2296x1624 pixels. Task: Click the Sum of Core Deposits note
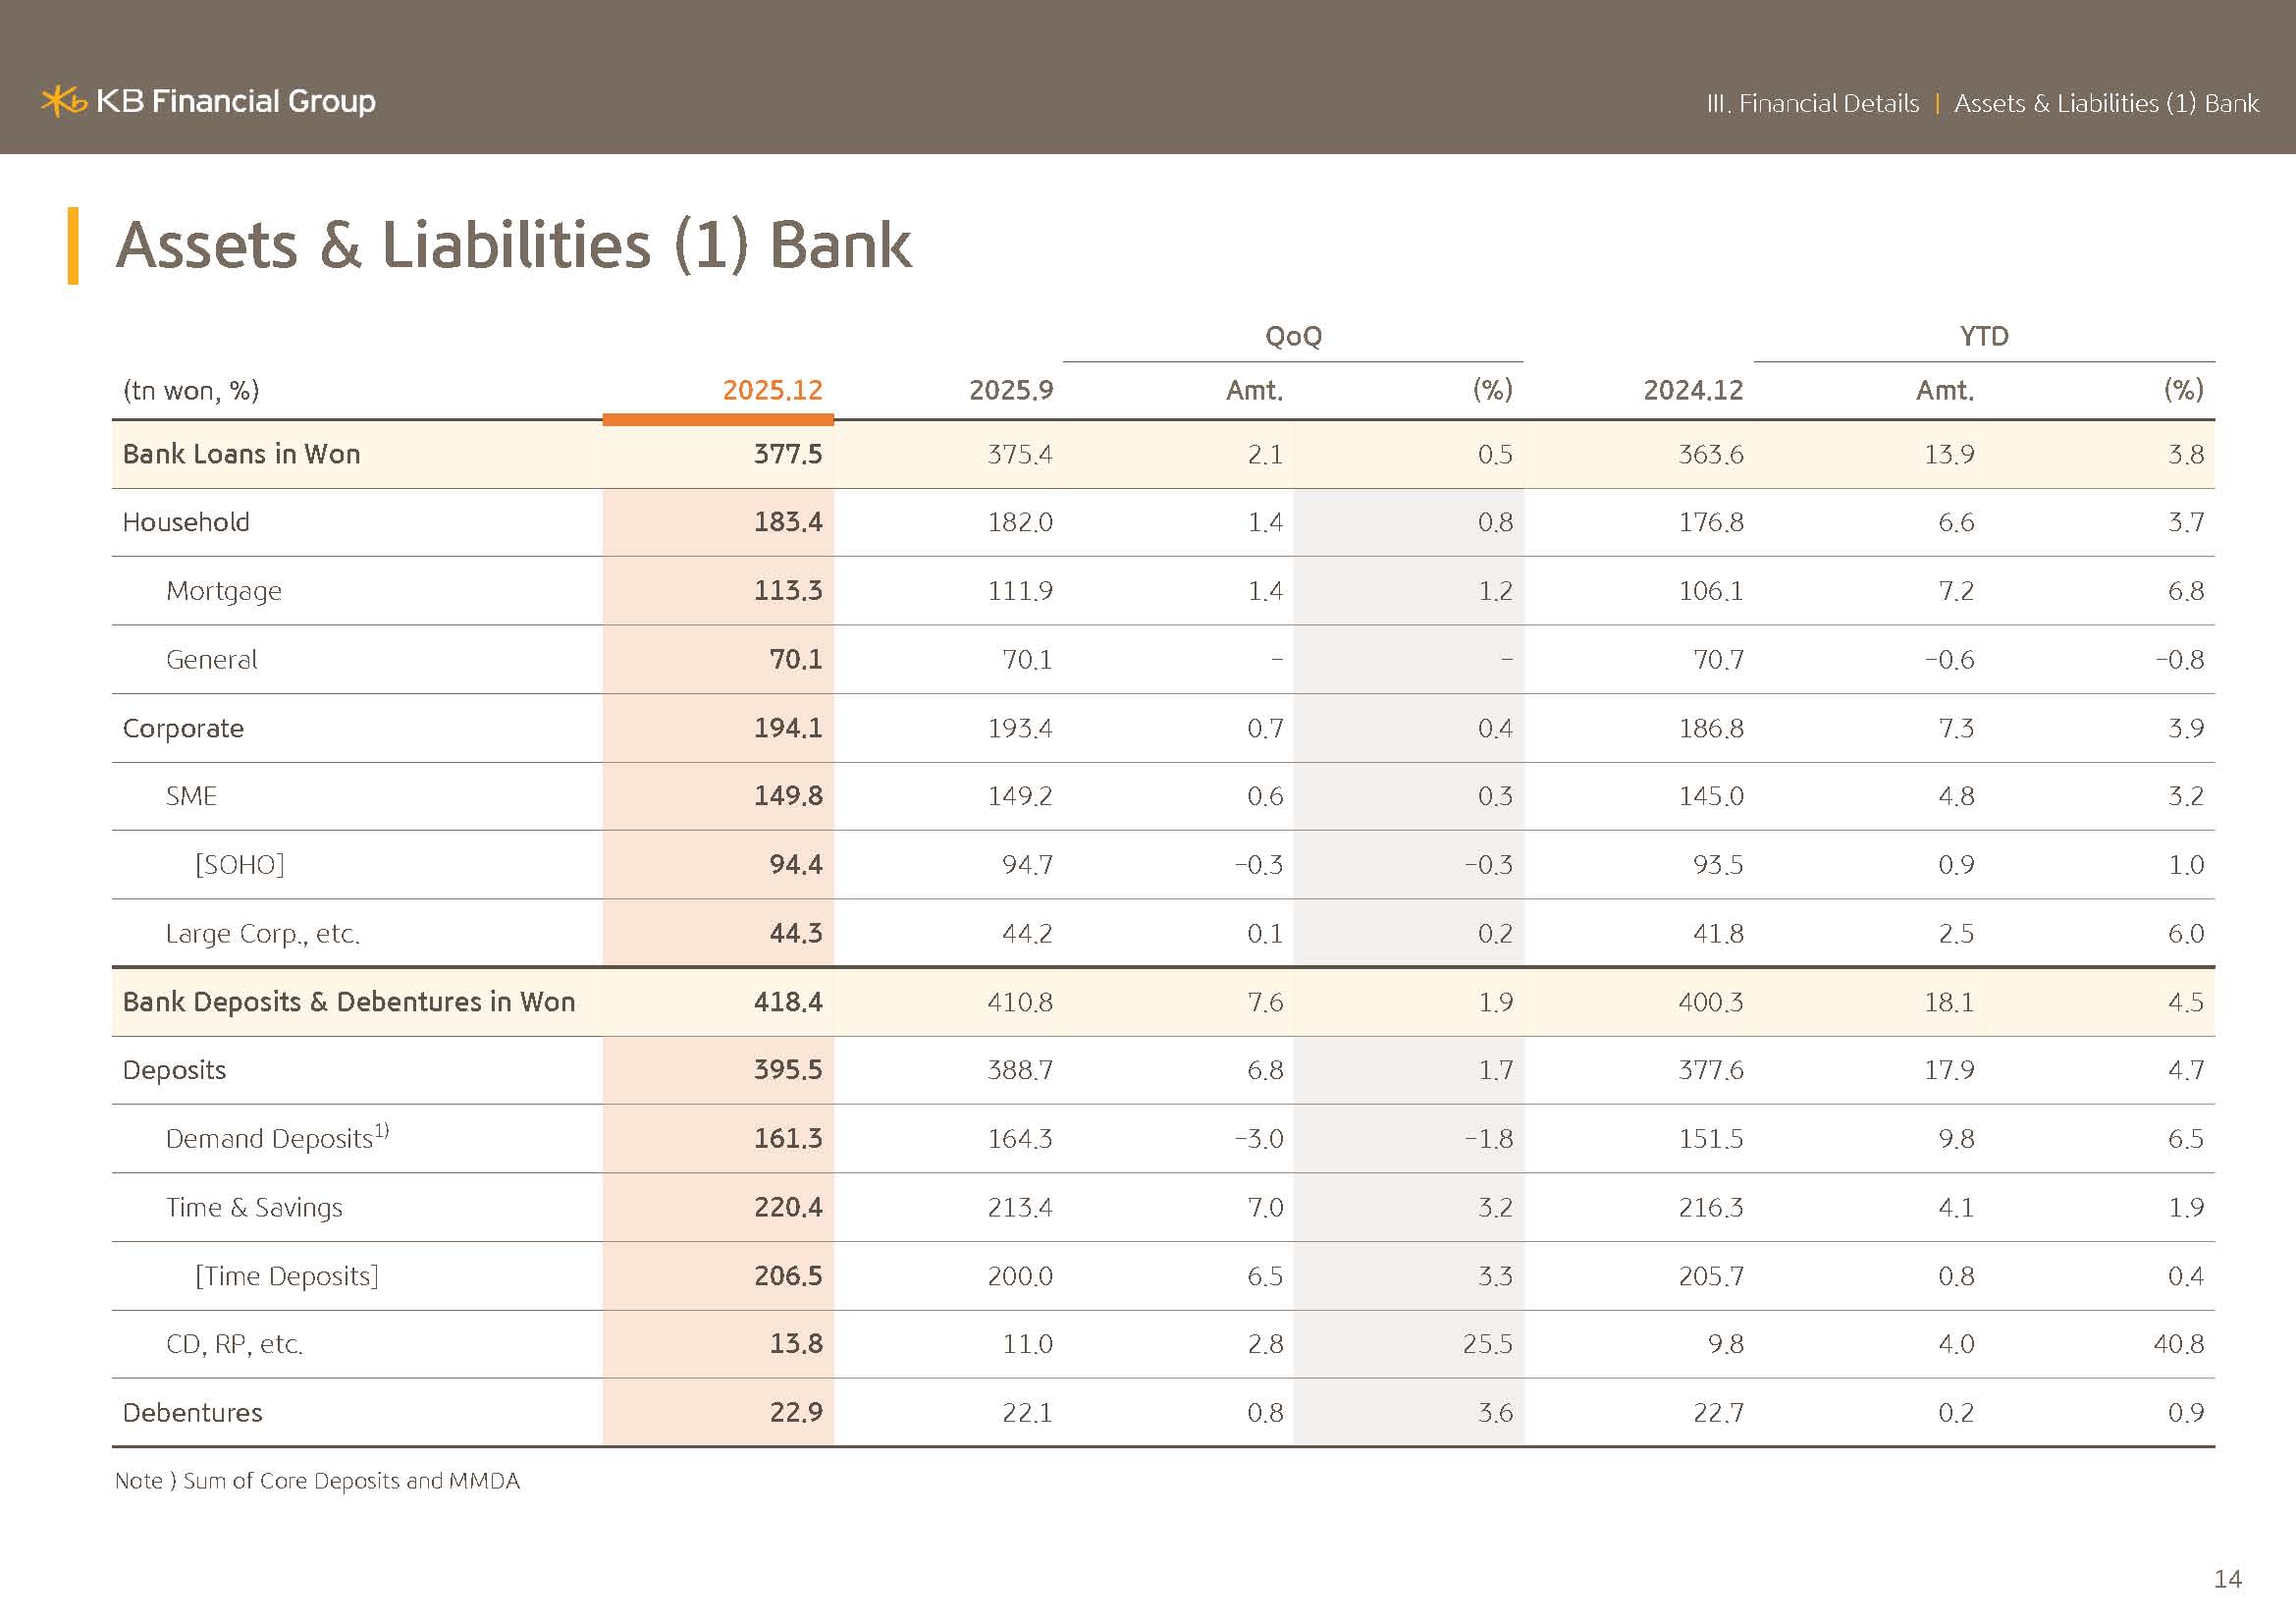coord(317,1481)
